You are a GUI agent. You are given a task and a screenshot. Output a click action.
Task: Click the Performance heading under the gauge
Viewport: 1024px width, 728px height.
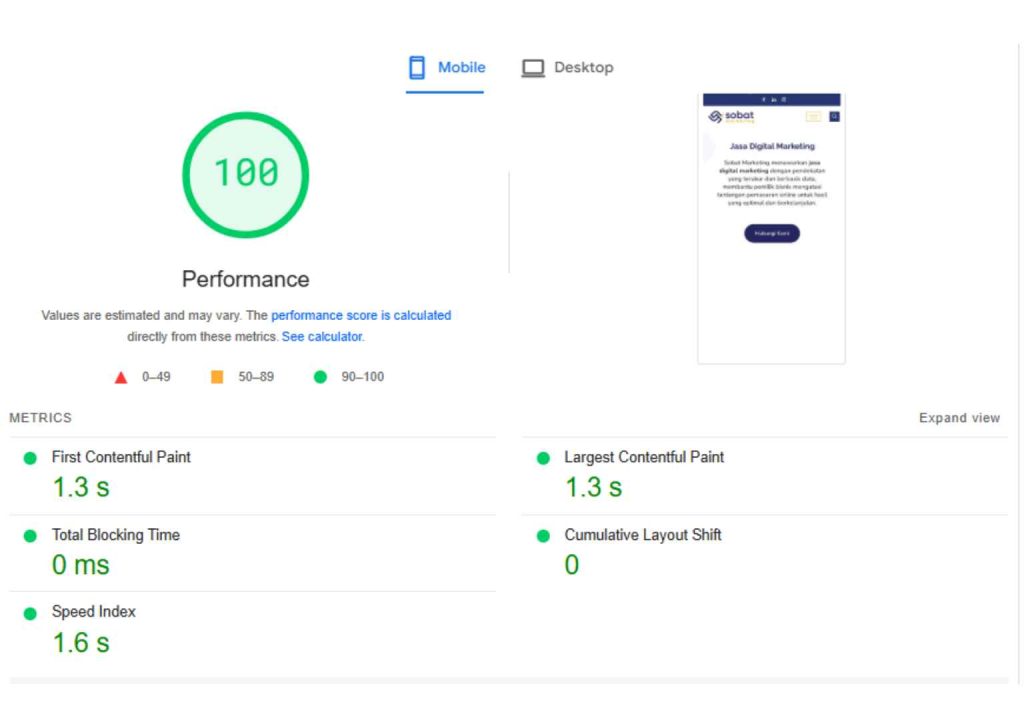click(245, 279)
